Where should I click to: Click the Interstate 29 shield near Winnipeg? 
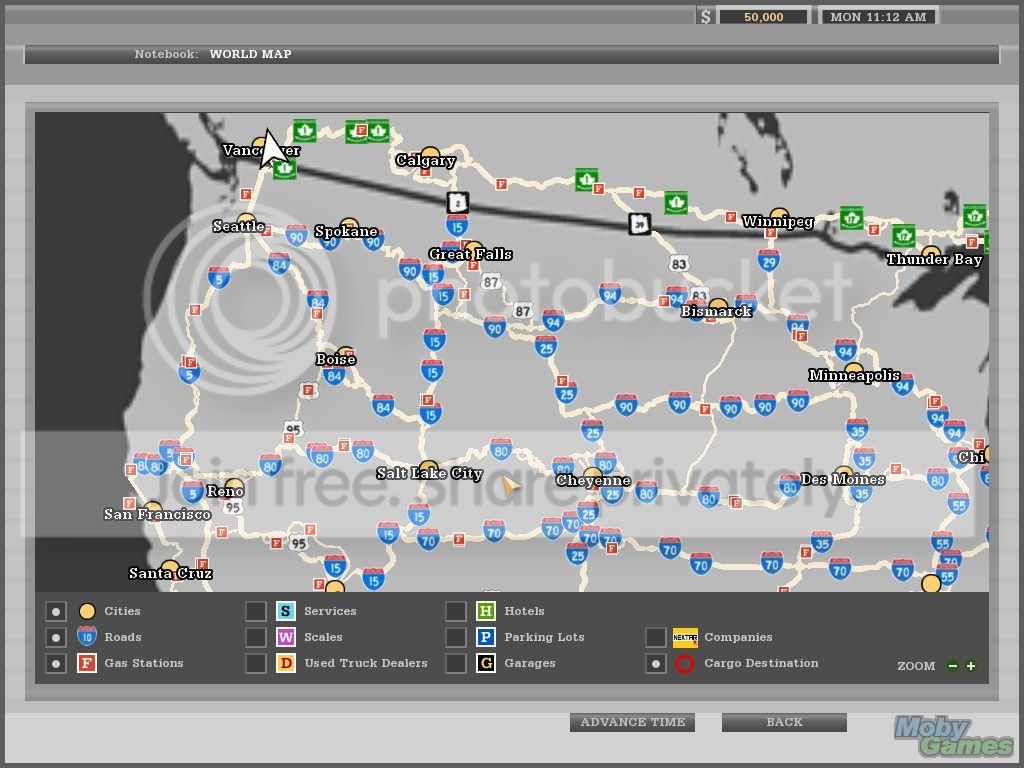click(769, 261)
